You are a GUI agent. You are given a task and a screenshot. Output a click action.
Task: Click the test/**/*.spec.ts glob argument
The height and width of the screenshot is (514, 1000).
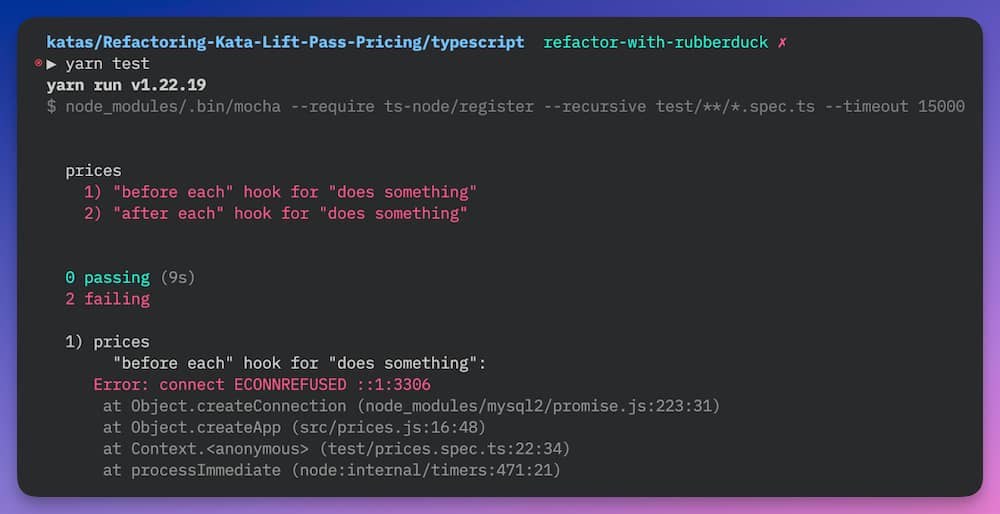click(x=735, y=106)
